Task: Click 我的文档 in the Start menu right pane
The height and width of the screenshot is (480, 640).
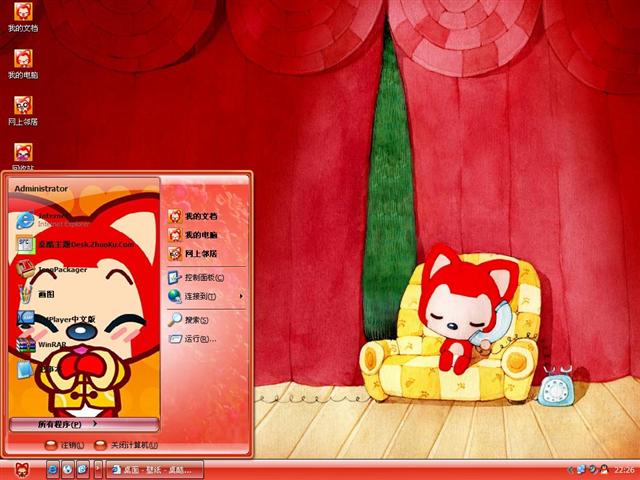Action: (193, 216)
